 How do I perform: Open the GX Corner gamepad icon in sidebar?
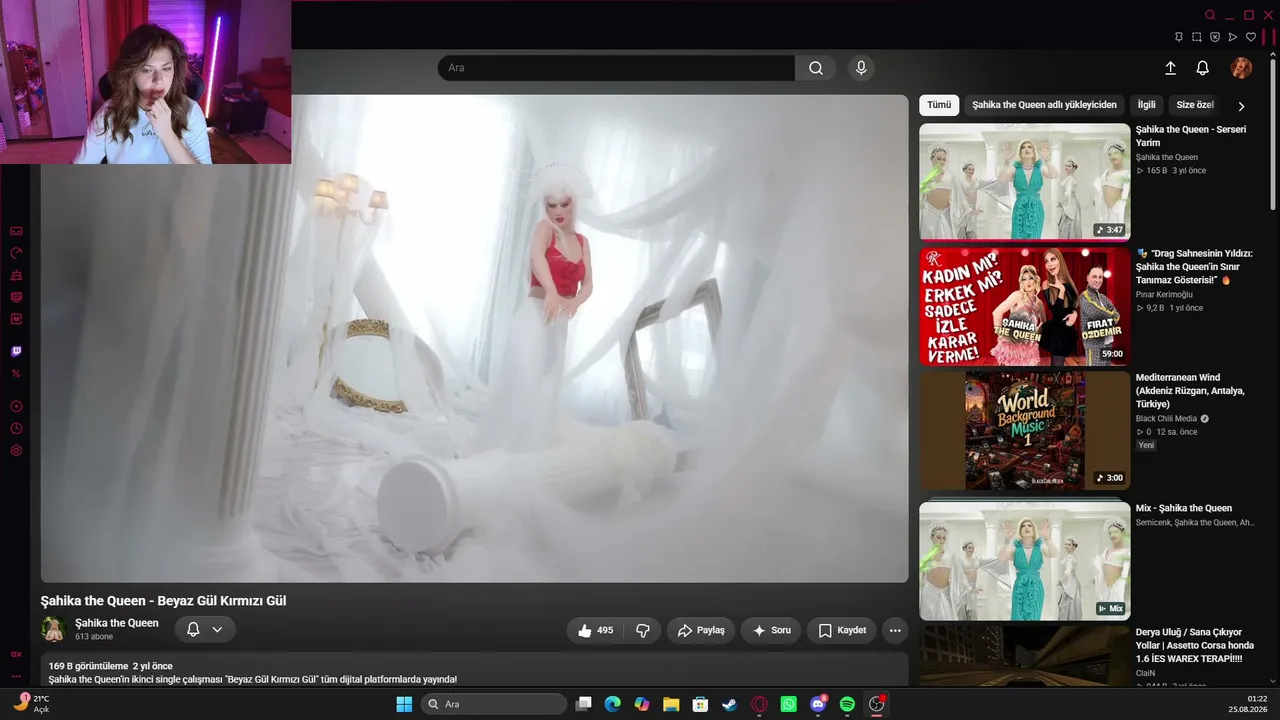tap(16, 231)
